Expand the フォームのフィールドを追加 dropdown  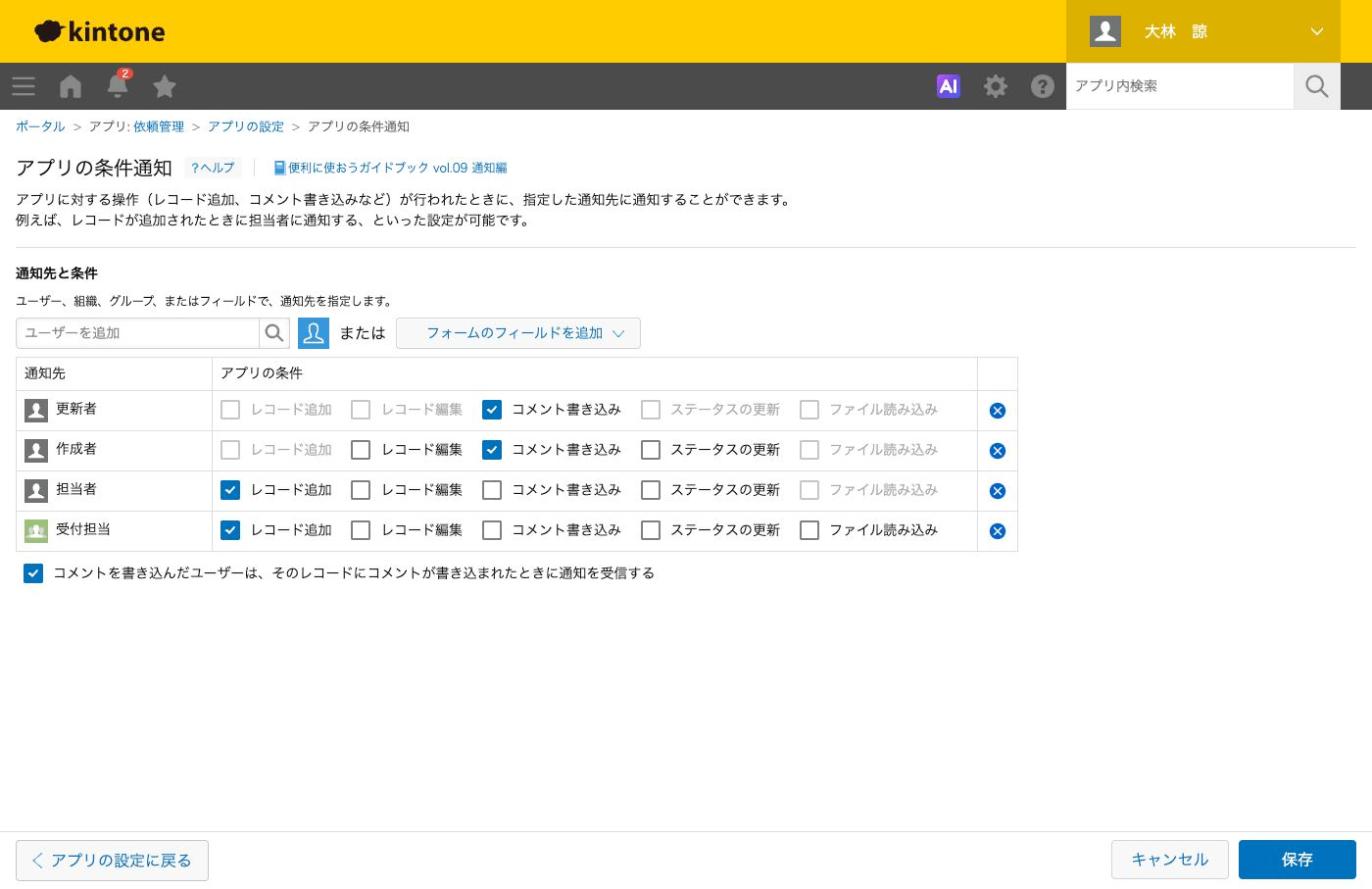[518, 333]
